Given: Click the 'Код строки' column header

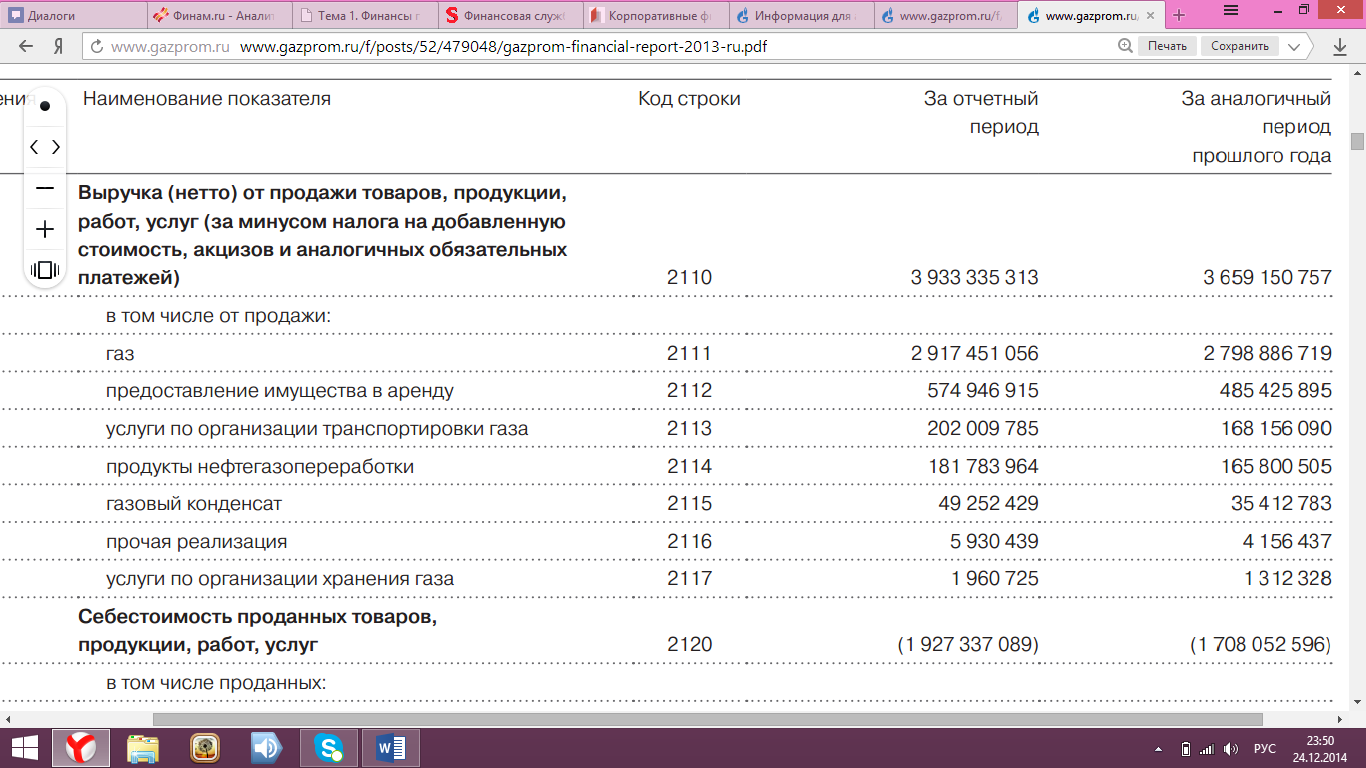Looking at the screenshot, I should click(690, 99).
